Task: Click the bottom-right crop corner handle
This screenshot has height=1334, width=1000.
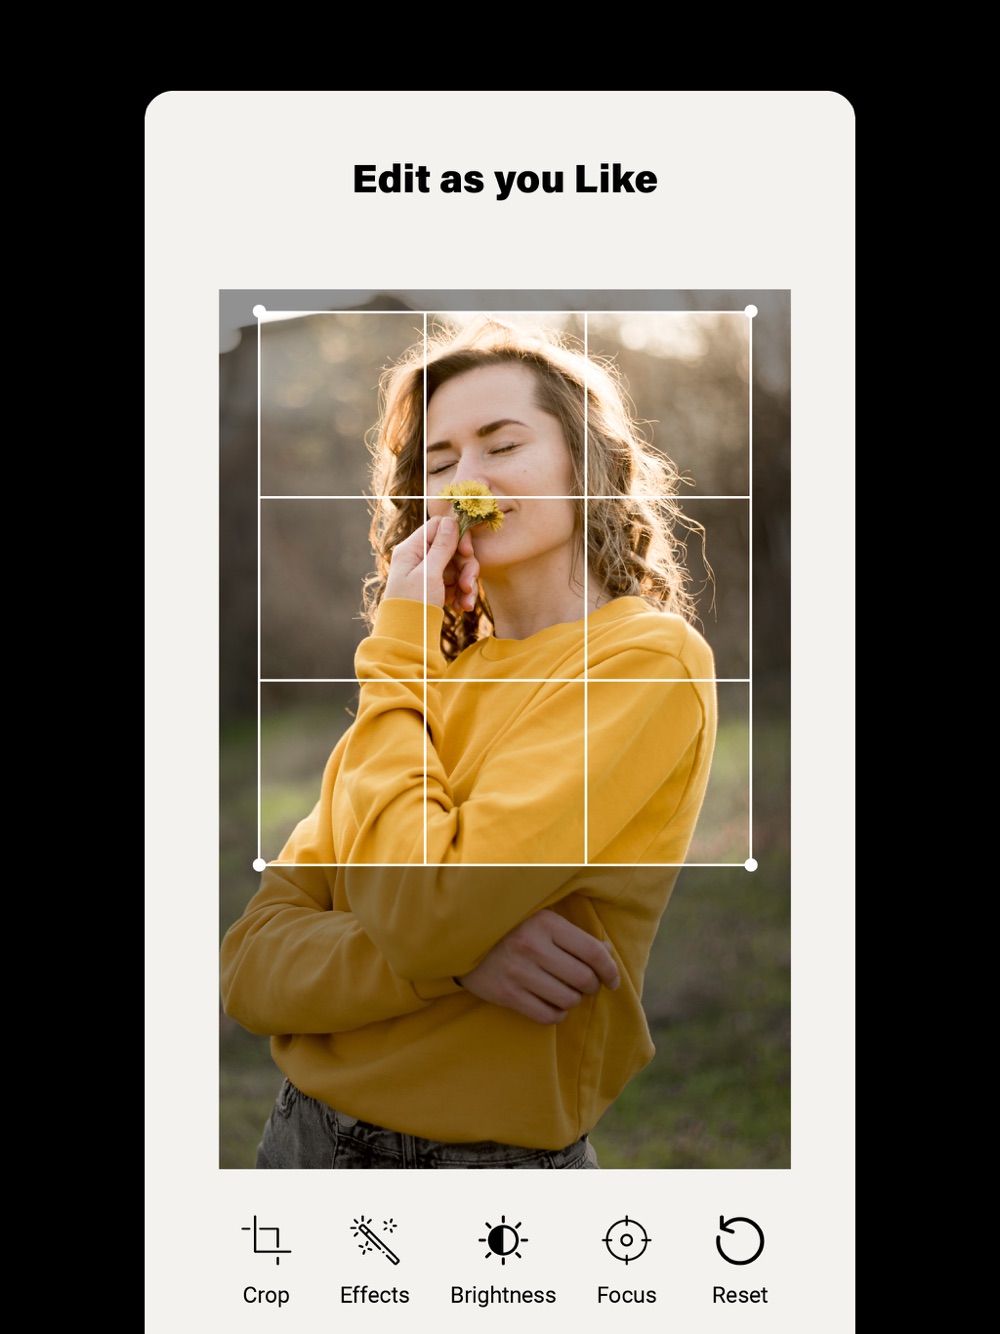Action: (x=751, y=864)
